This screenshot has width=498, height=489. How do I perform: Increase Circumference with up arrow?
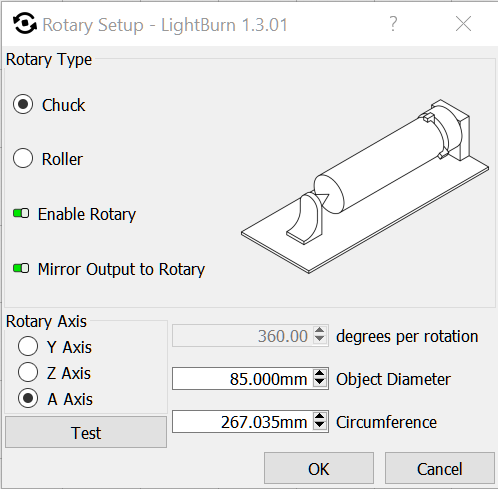[320, 416]
